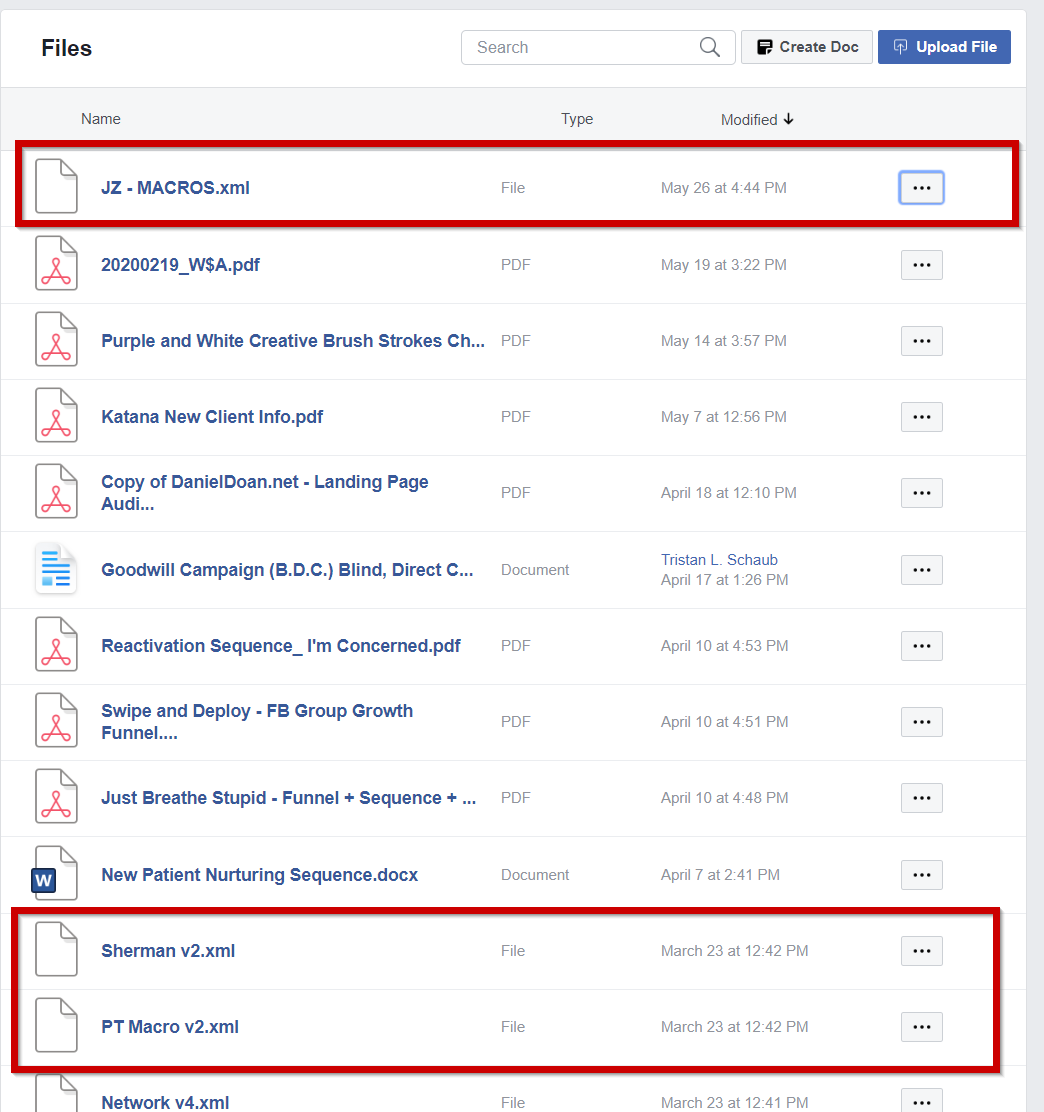Click the blank file icon for JZ - MACROS.xml
Viewport: 1044px width, 1112px height.
click(56, 187)
